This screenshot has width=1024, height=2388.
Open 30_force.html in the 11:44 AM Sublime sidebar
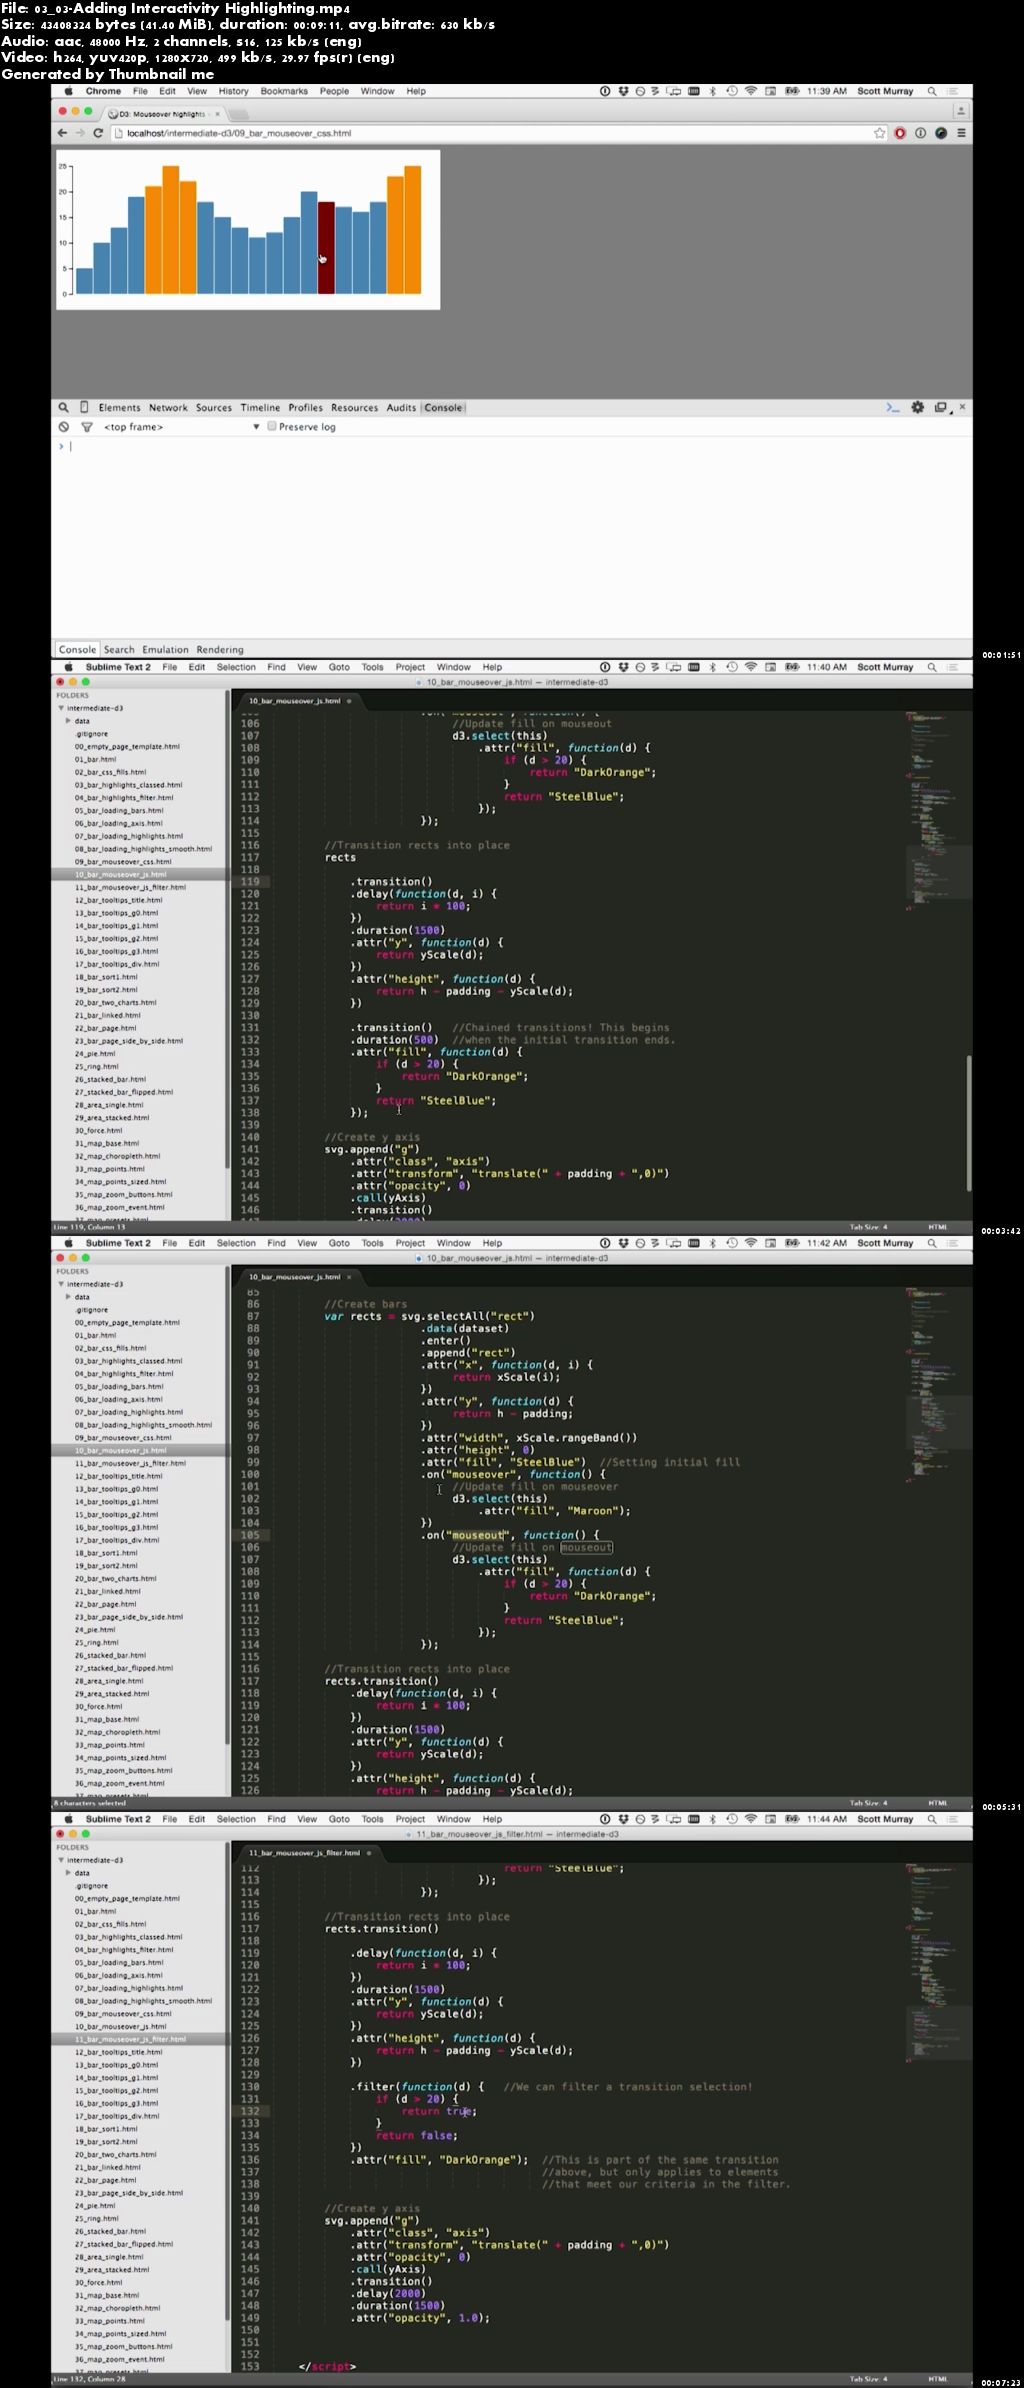[98, 2283]
